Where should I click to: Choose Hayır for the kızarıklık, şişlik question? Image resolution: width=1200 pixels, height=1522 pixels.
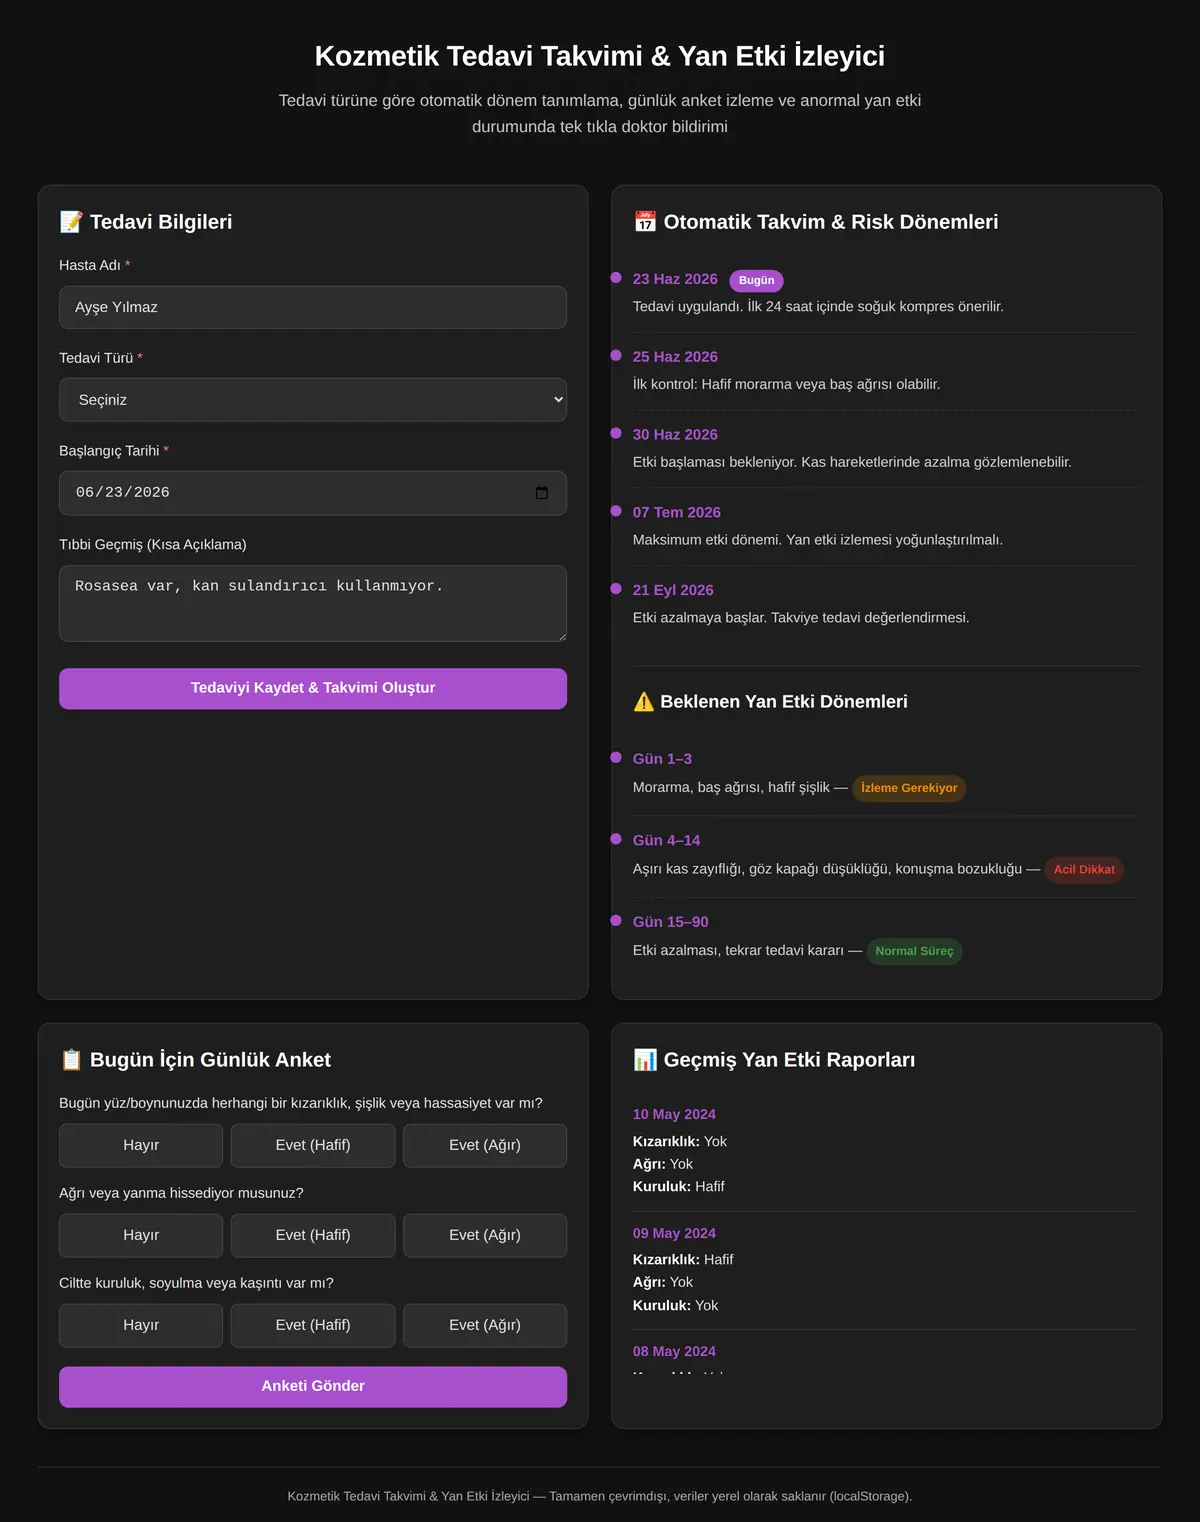click(141, 1146)
